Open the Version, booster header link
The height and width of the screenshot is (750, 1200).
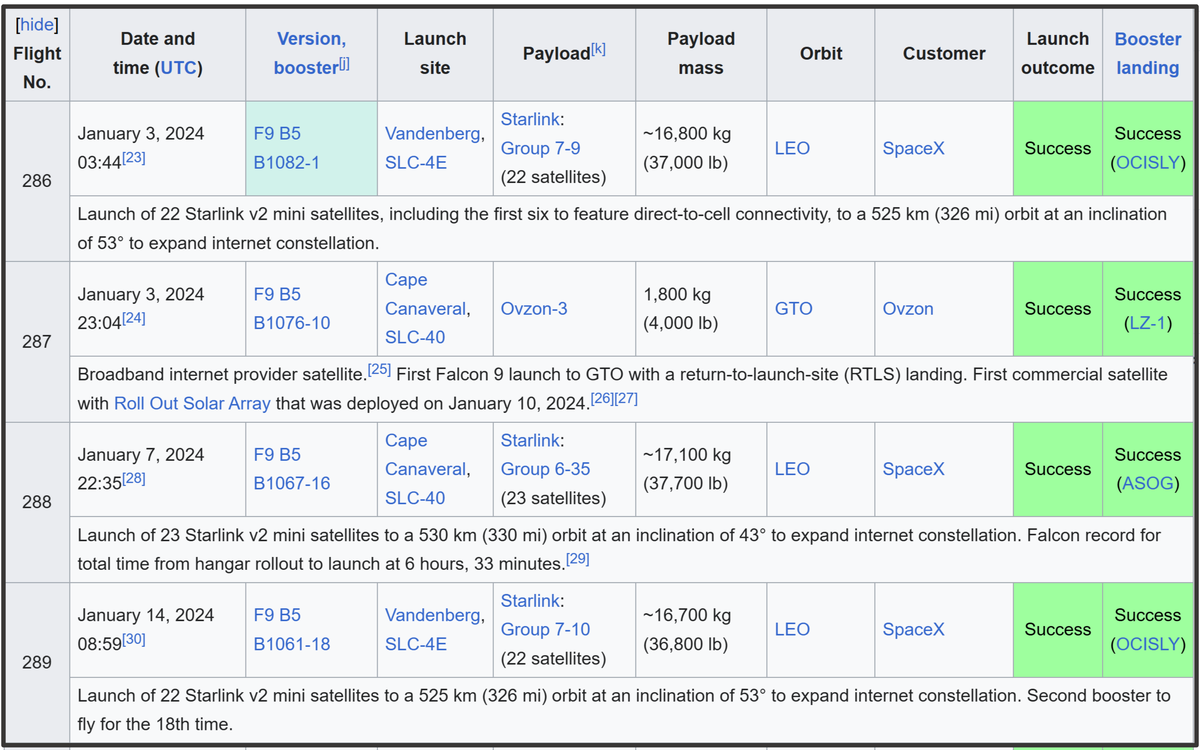click(311, 53)
